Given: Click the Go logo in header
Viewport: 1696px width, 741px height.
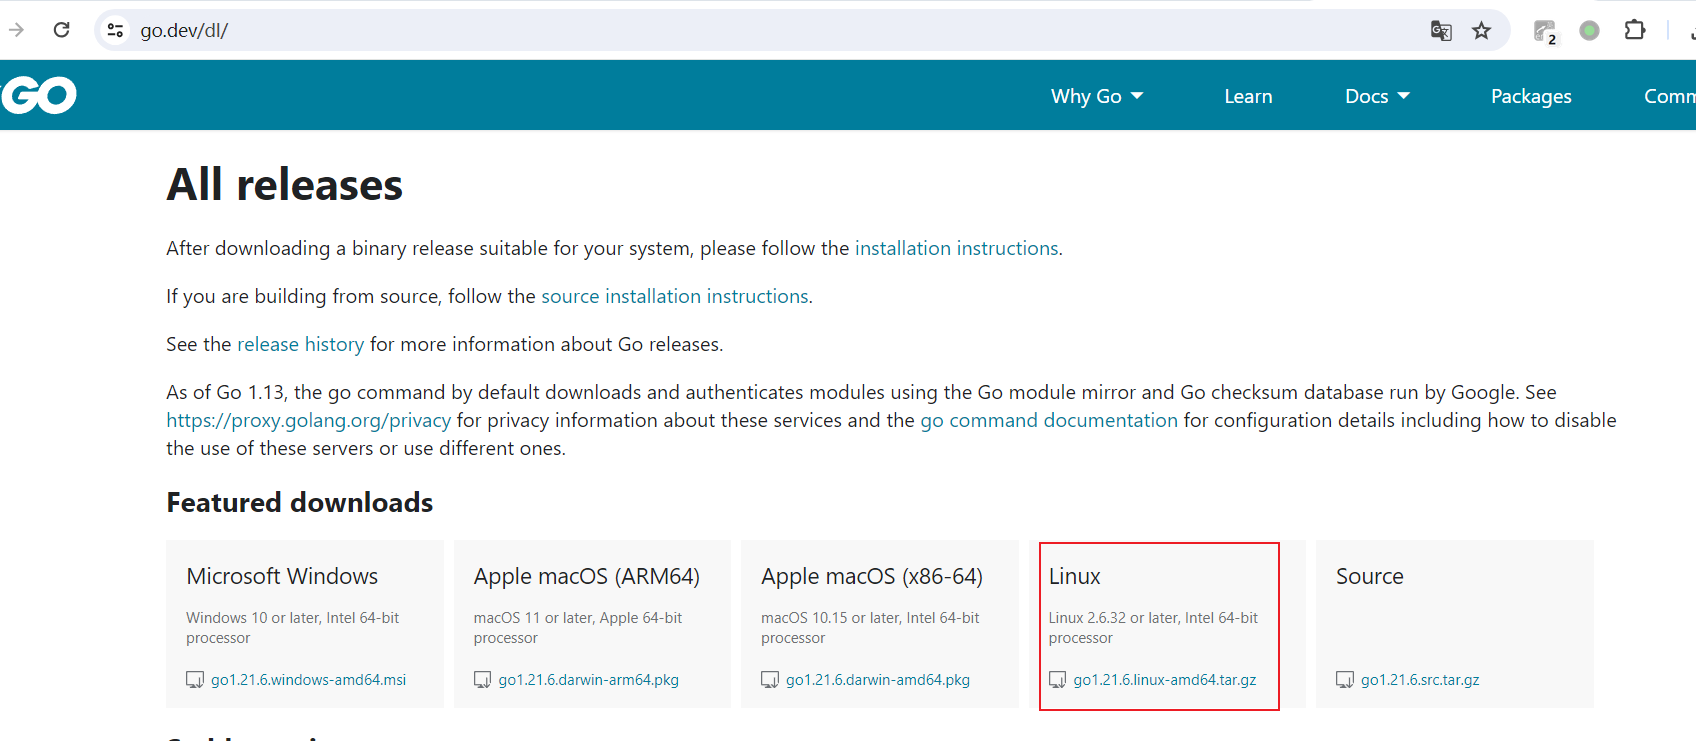Looking at the screenshot, I should [x=39, y=96].
